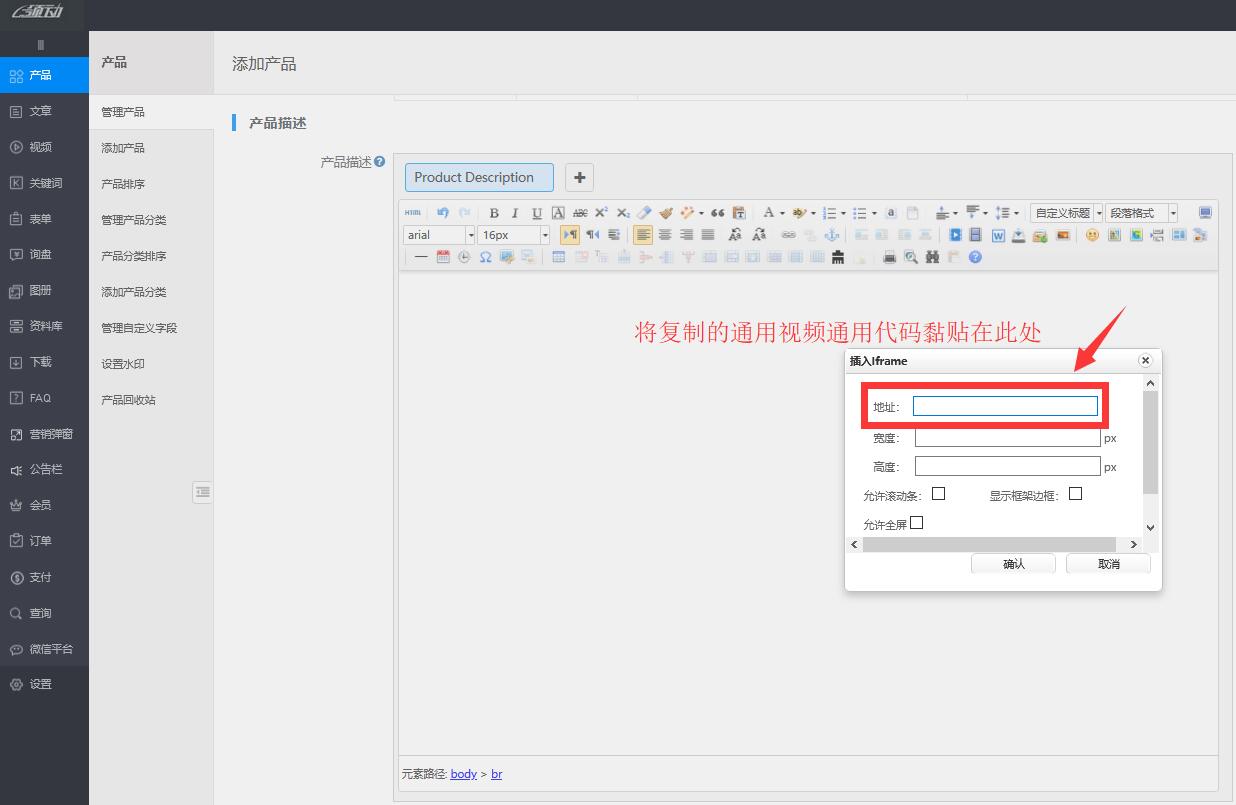Select 文章 in the left sidebar
The height and width of the screenshot is (805, 1236).
pos(40,111)
